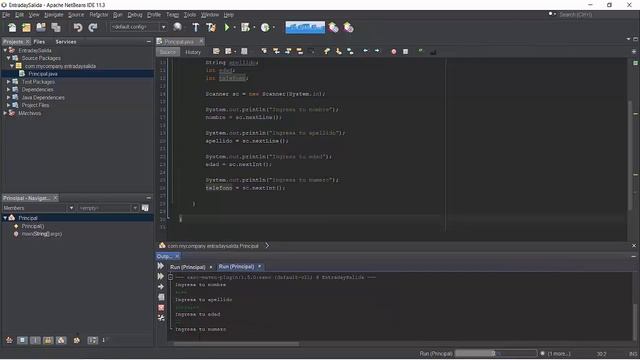Open the Navigate menu
Image resolution: width=640 pixels, height=360 pixels.
(54, 15)
